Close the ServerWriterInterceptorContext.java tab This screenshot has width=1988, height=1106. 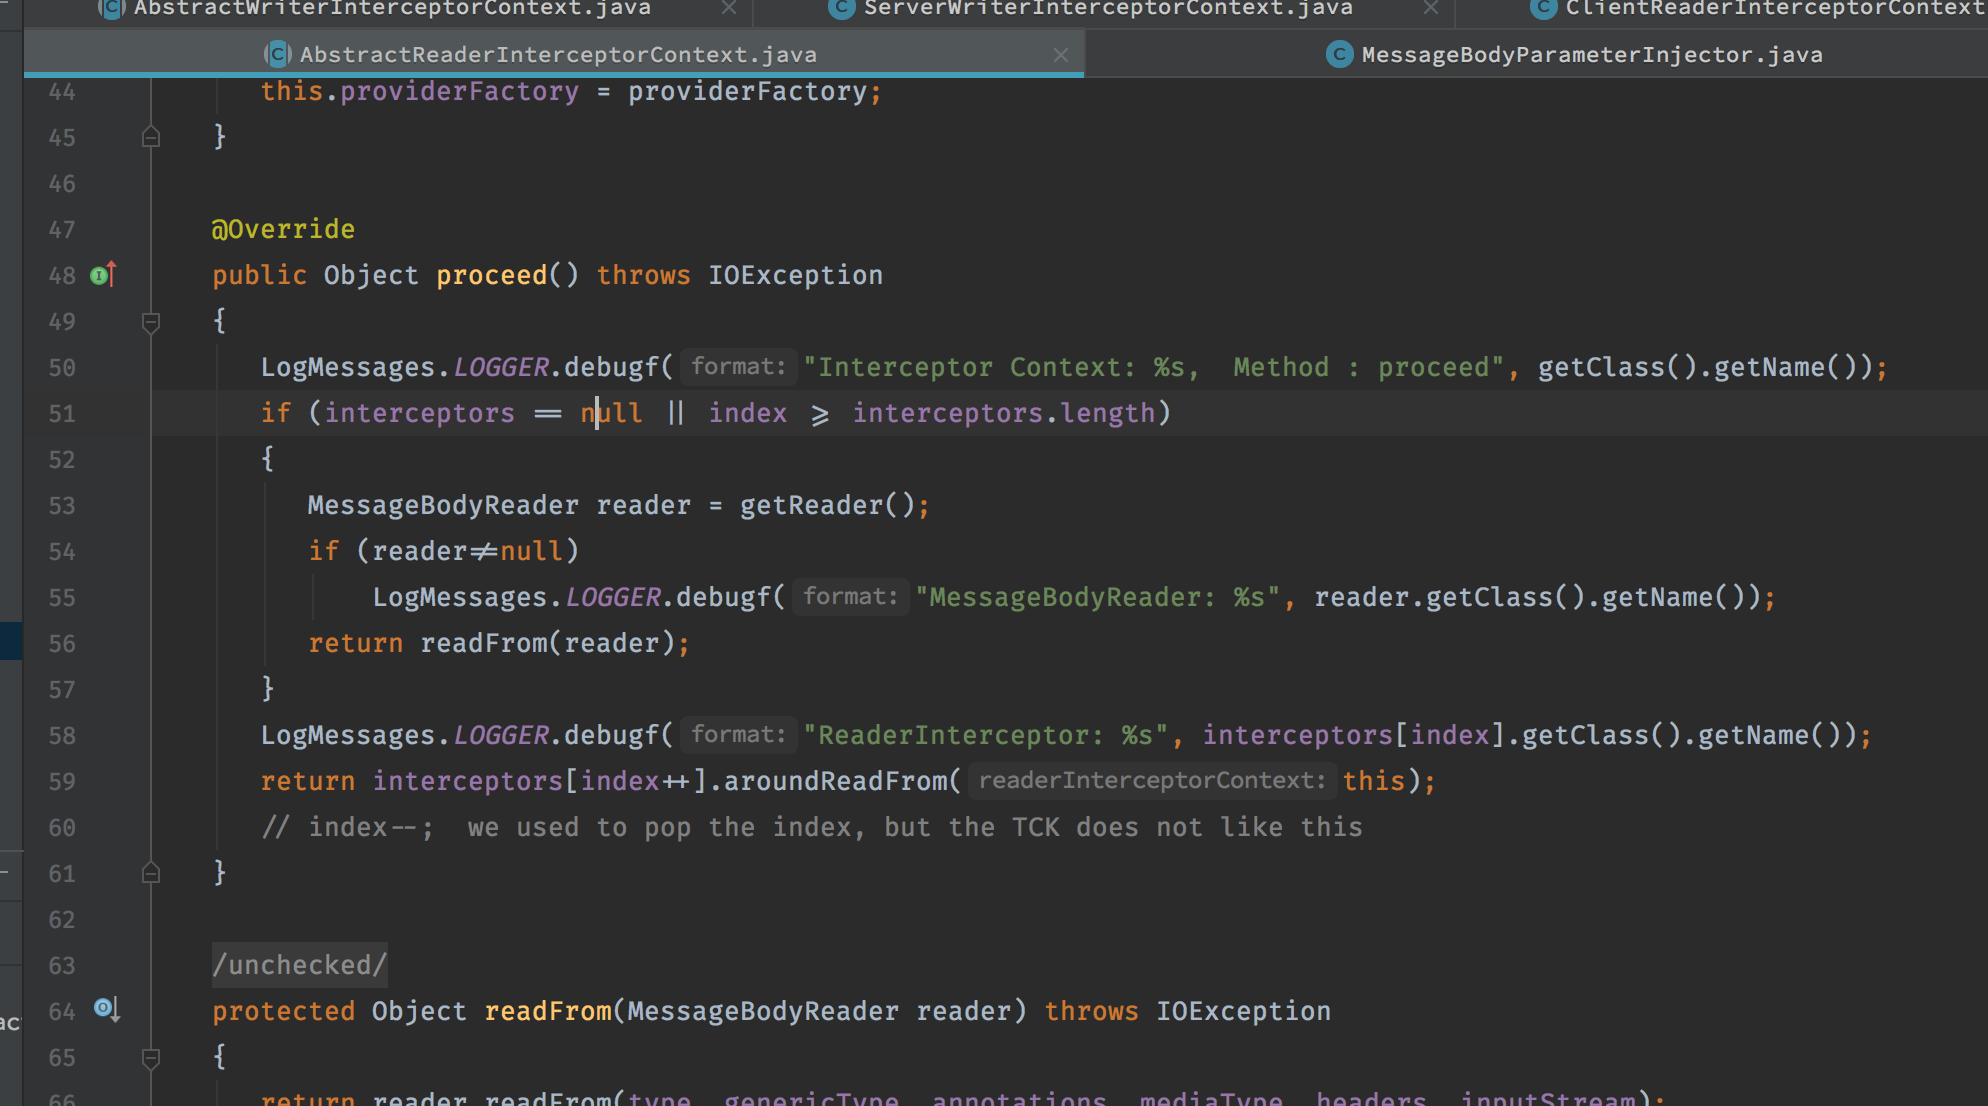point(1430,9)
